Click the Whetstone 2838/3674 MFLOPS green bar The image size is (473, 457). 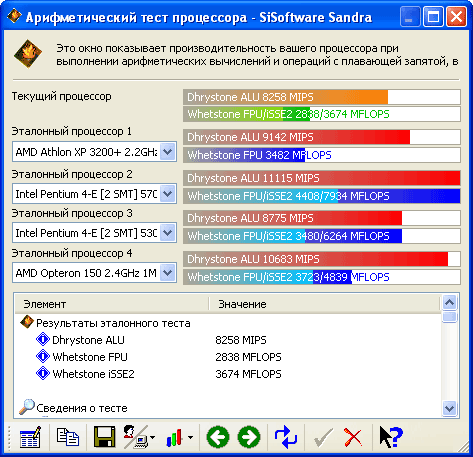(x=322, y=114)
